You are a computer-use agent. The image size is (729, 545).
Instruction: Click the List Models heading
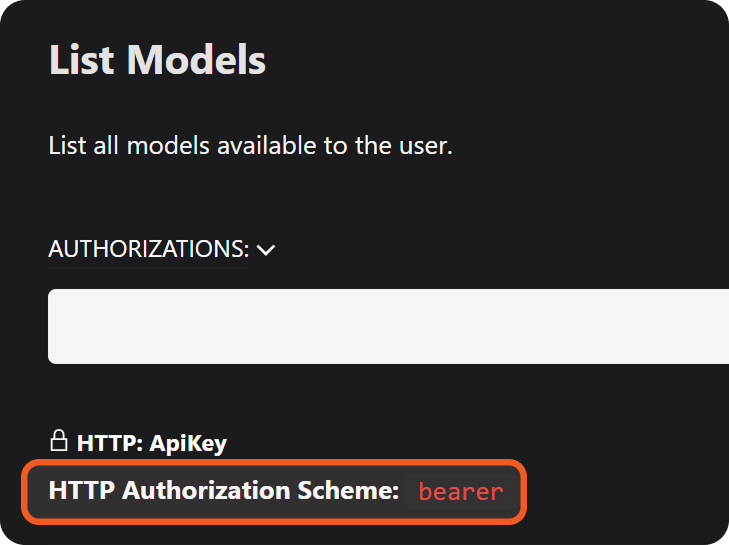click(x=157, y=60)
